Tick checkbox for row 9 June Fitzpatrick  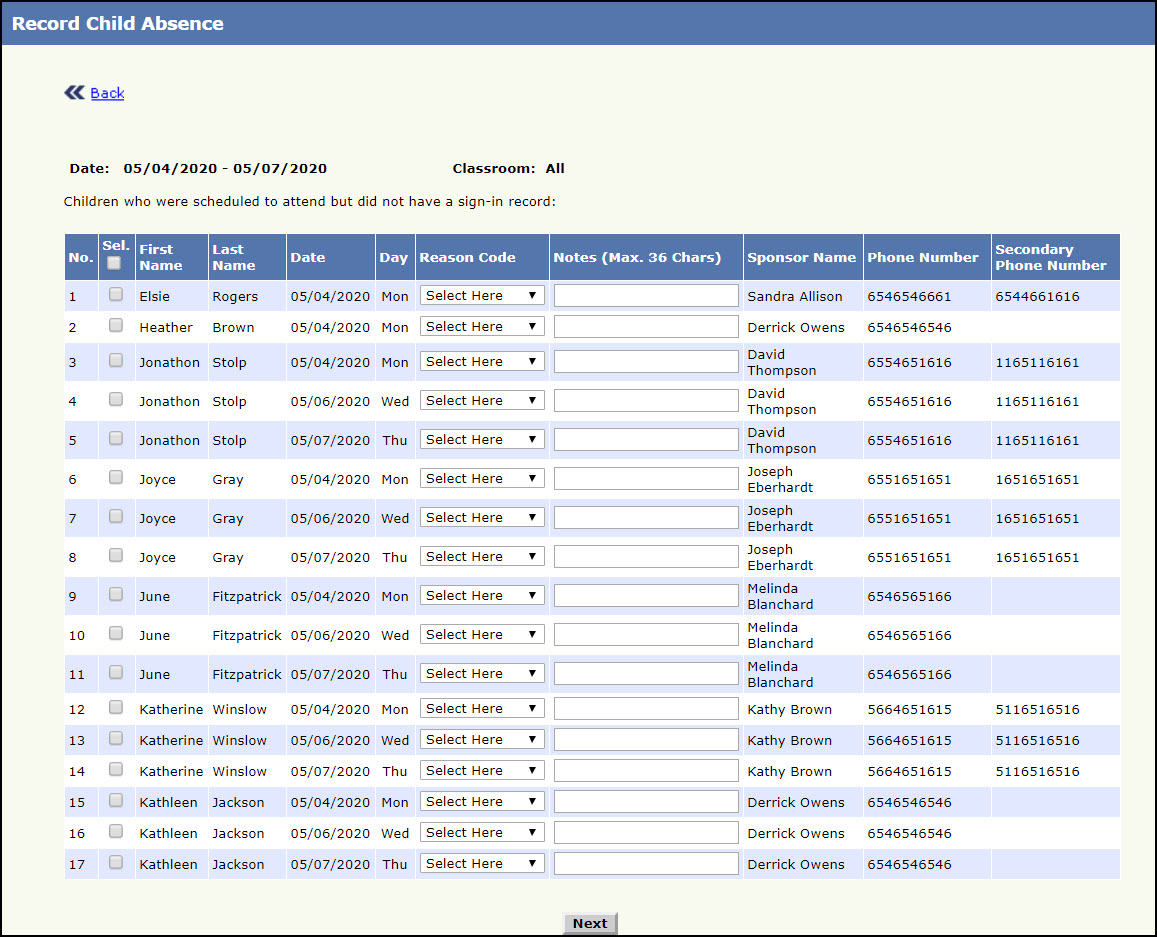pos(116,594)
